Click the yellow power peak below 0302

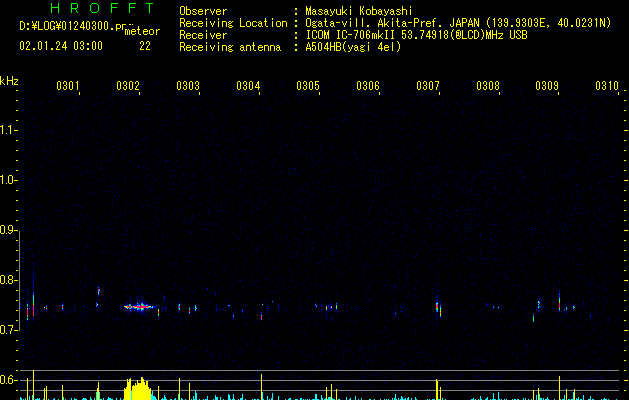coord(138,389)
